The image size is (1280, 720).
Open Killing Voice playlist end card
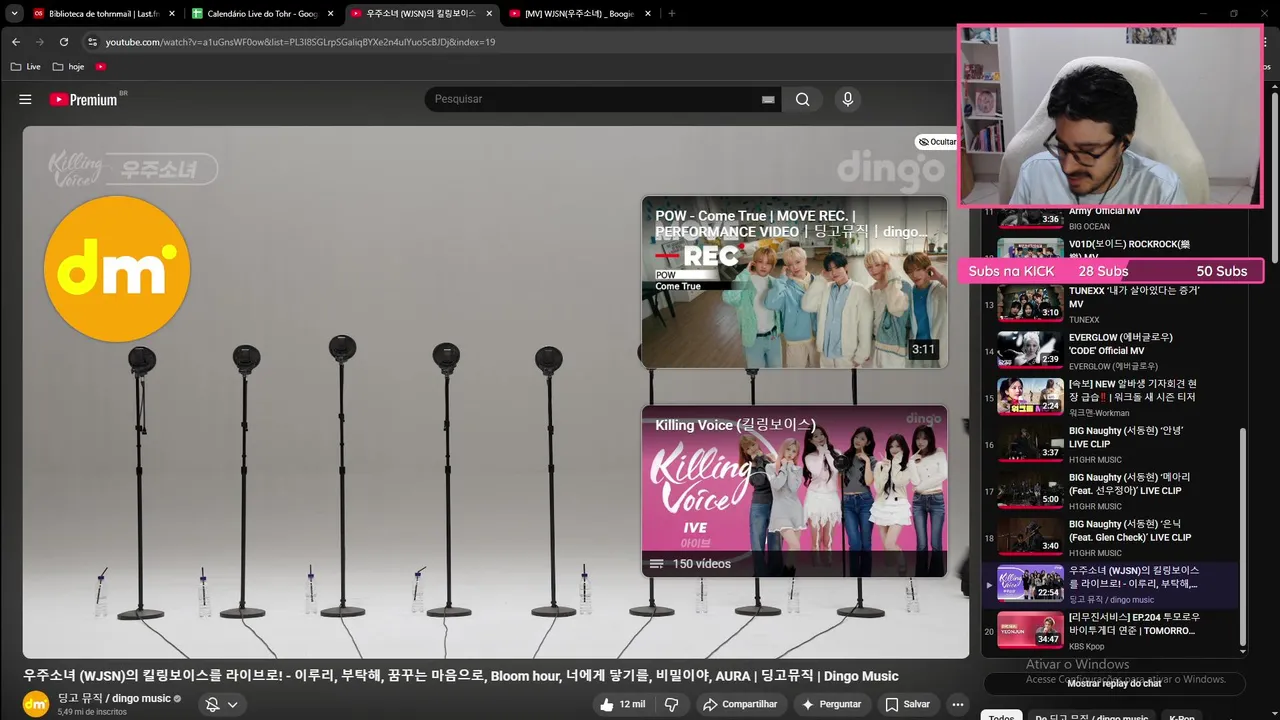tap(794, 491)
